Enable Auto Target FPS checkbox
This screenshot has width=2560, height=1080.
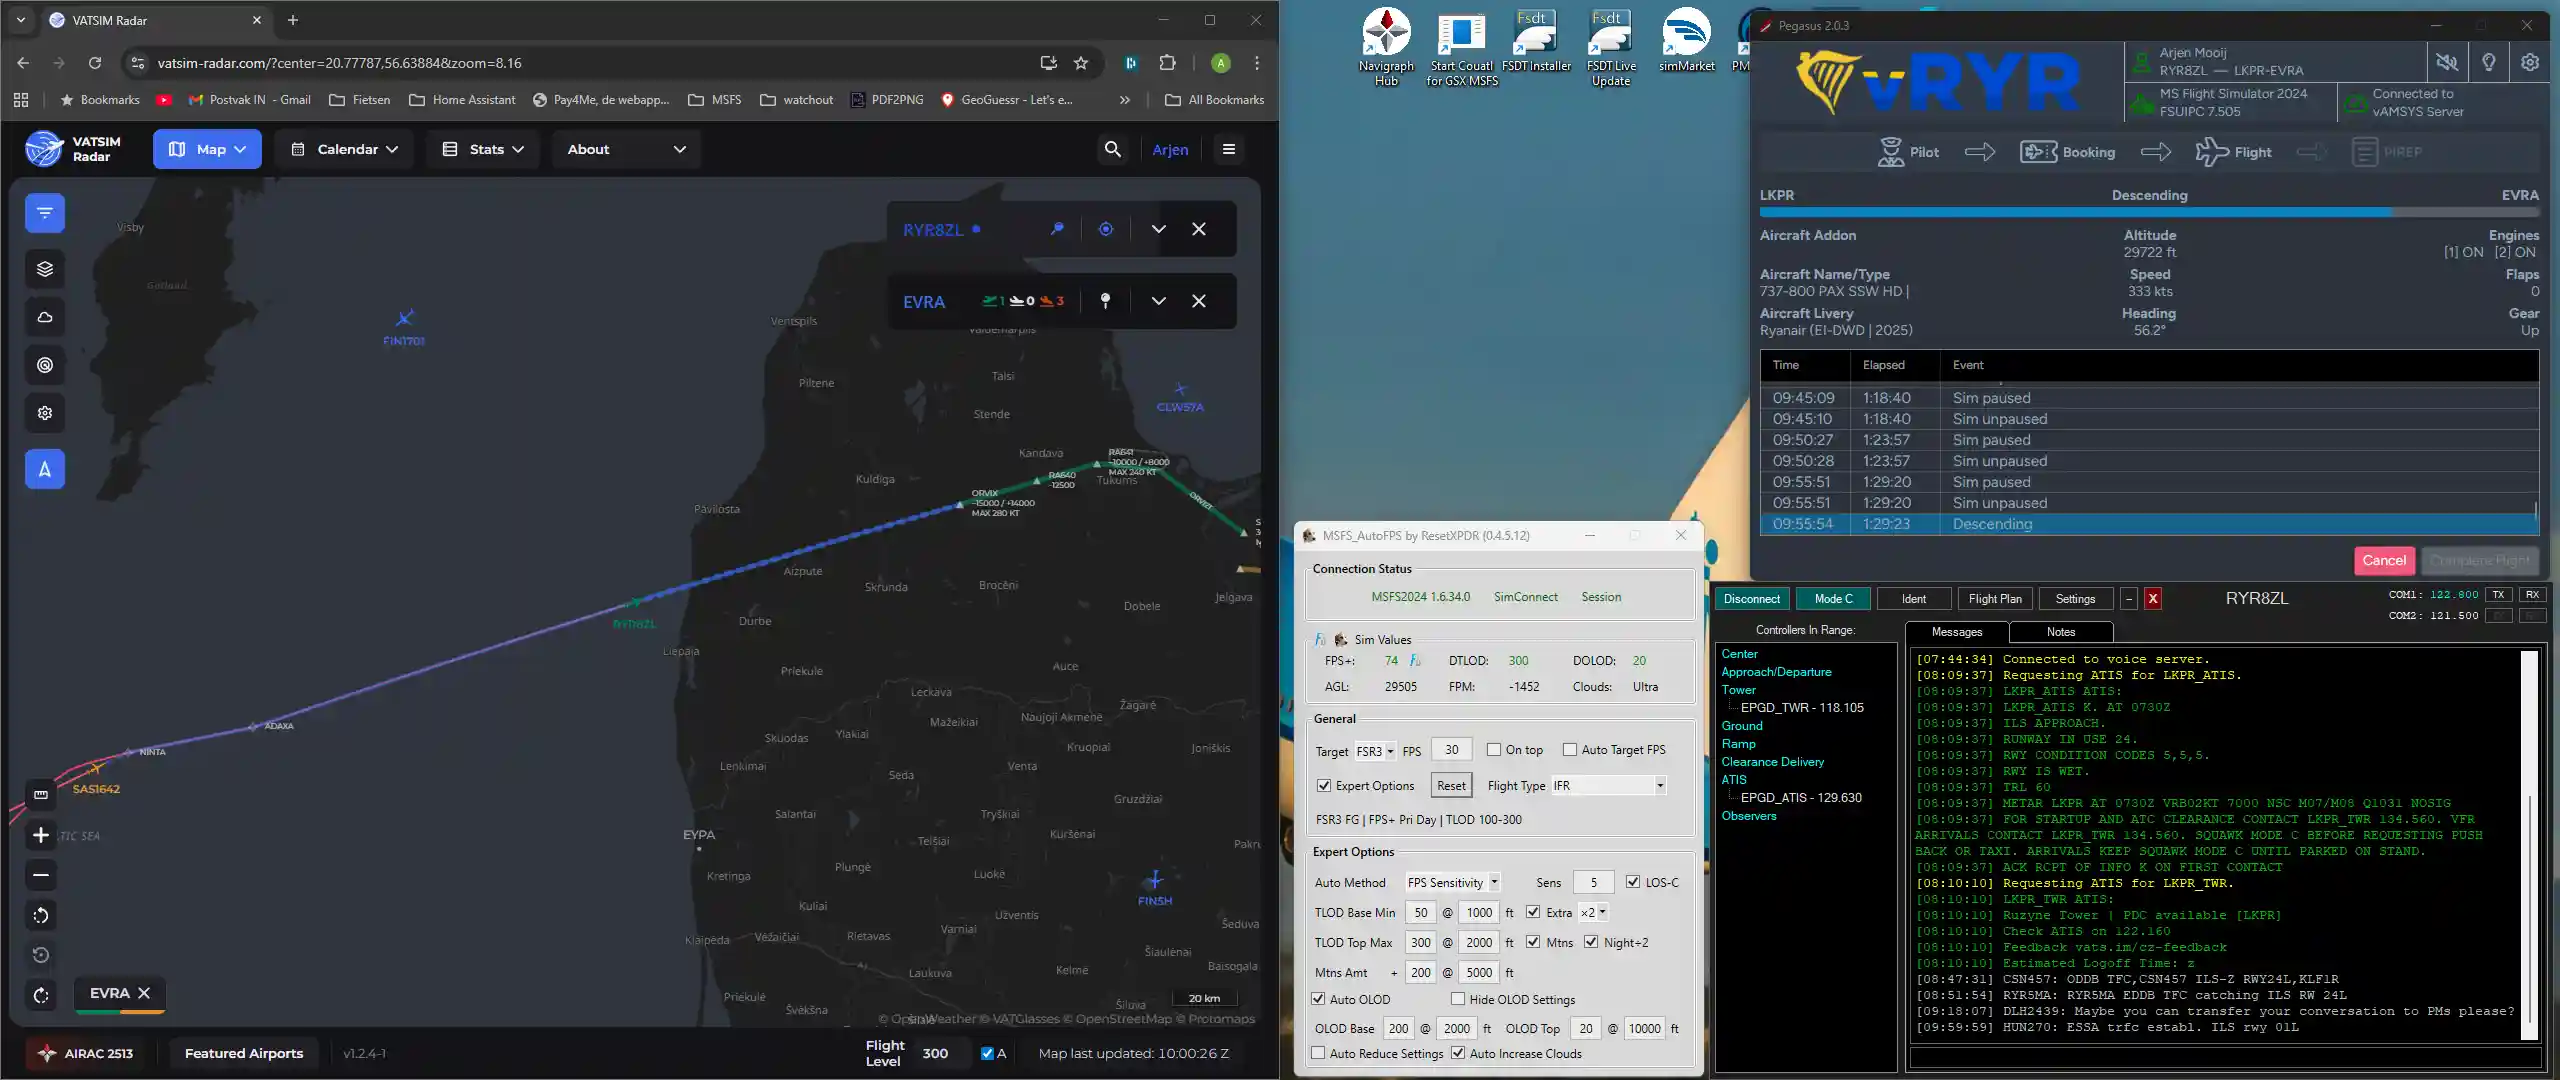point(1570,749)
